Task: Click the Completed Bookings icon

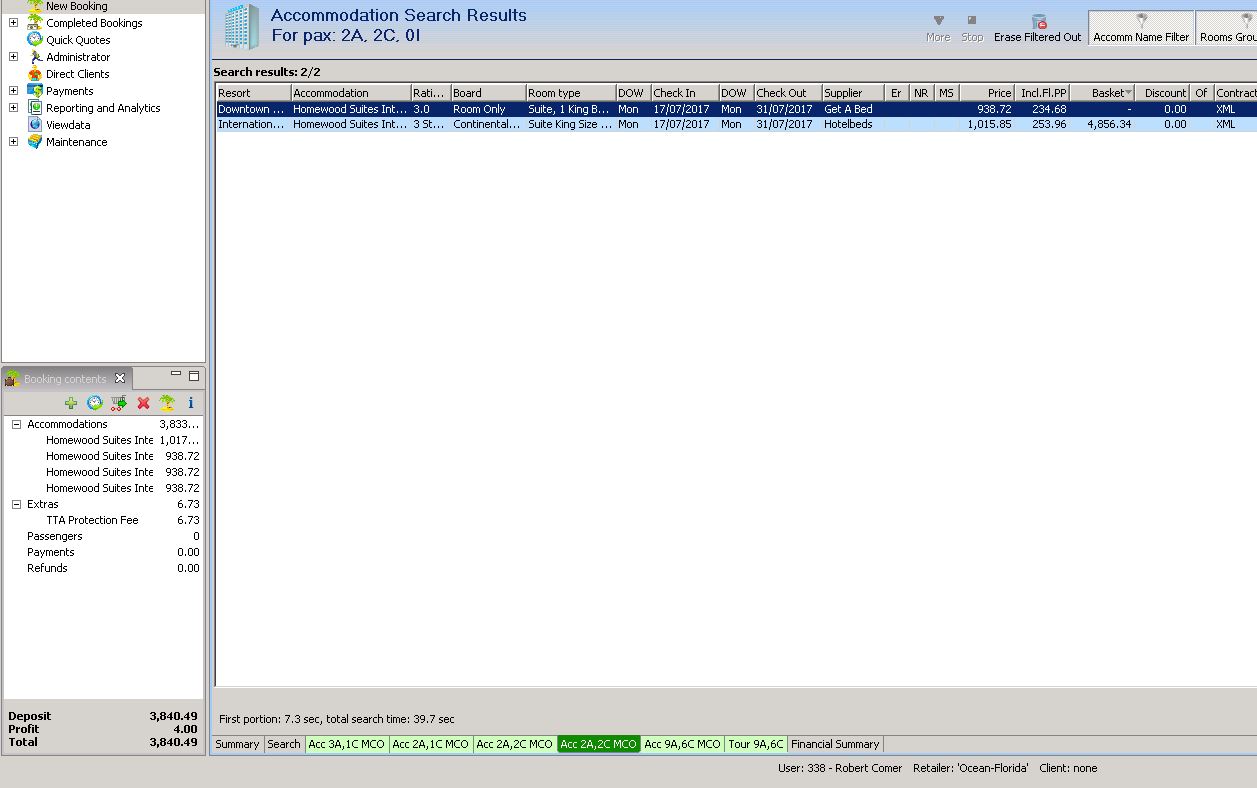Action: tap(35, 22)
